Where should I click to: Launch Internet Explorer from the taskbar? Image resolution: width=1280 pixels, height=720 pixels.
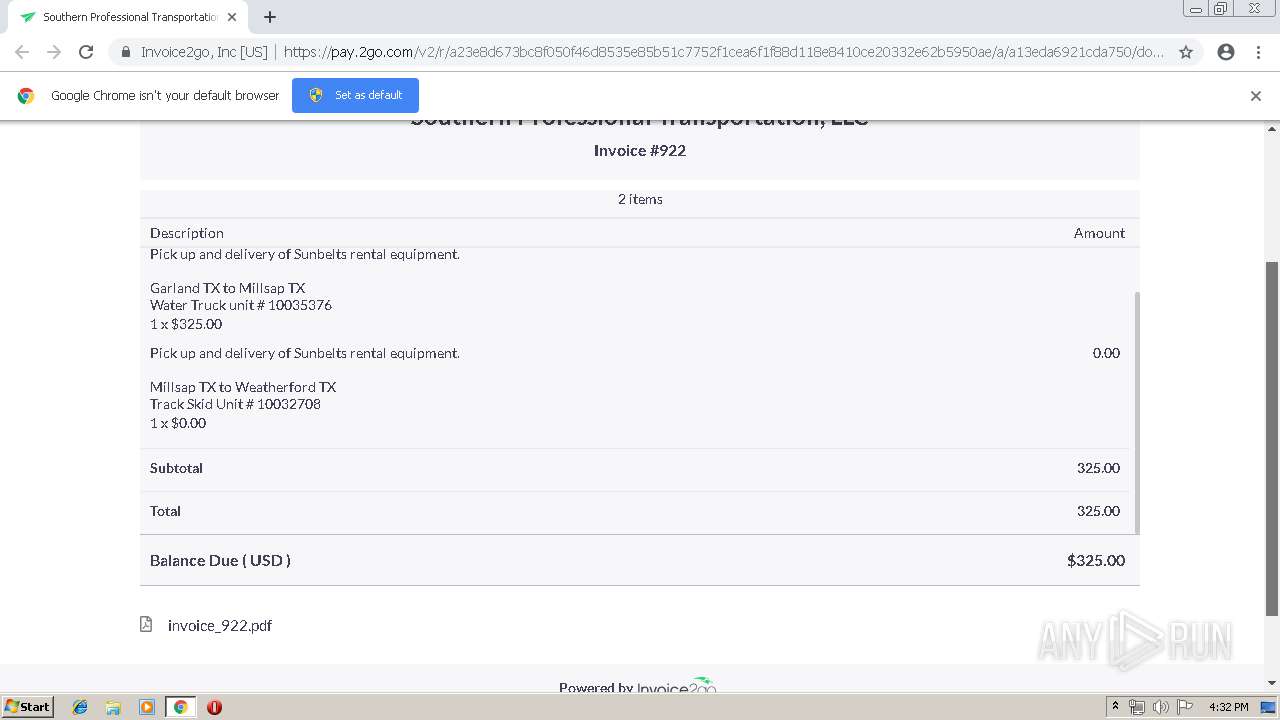(x=80, y=707)
